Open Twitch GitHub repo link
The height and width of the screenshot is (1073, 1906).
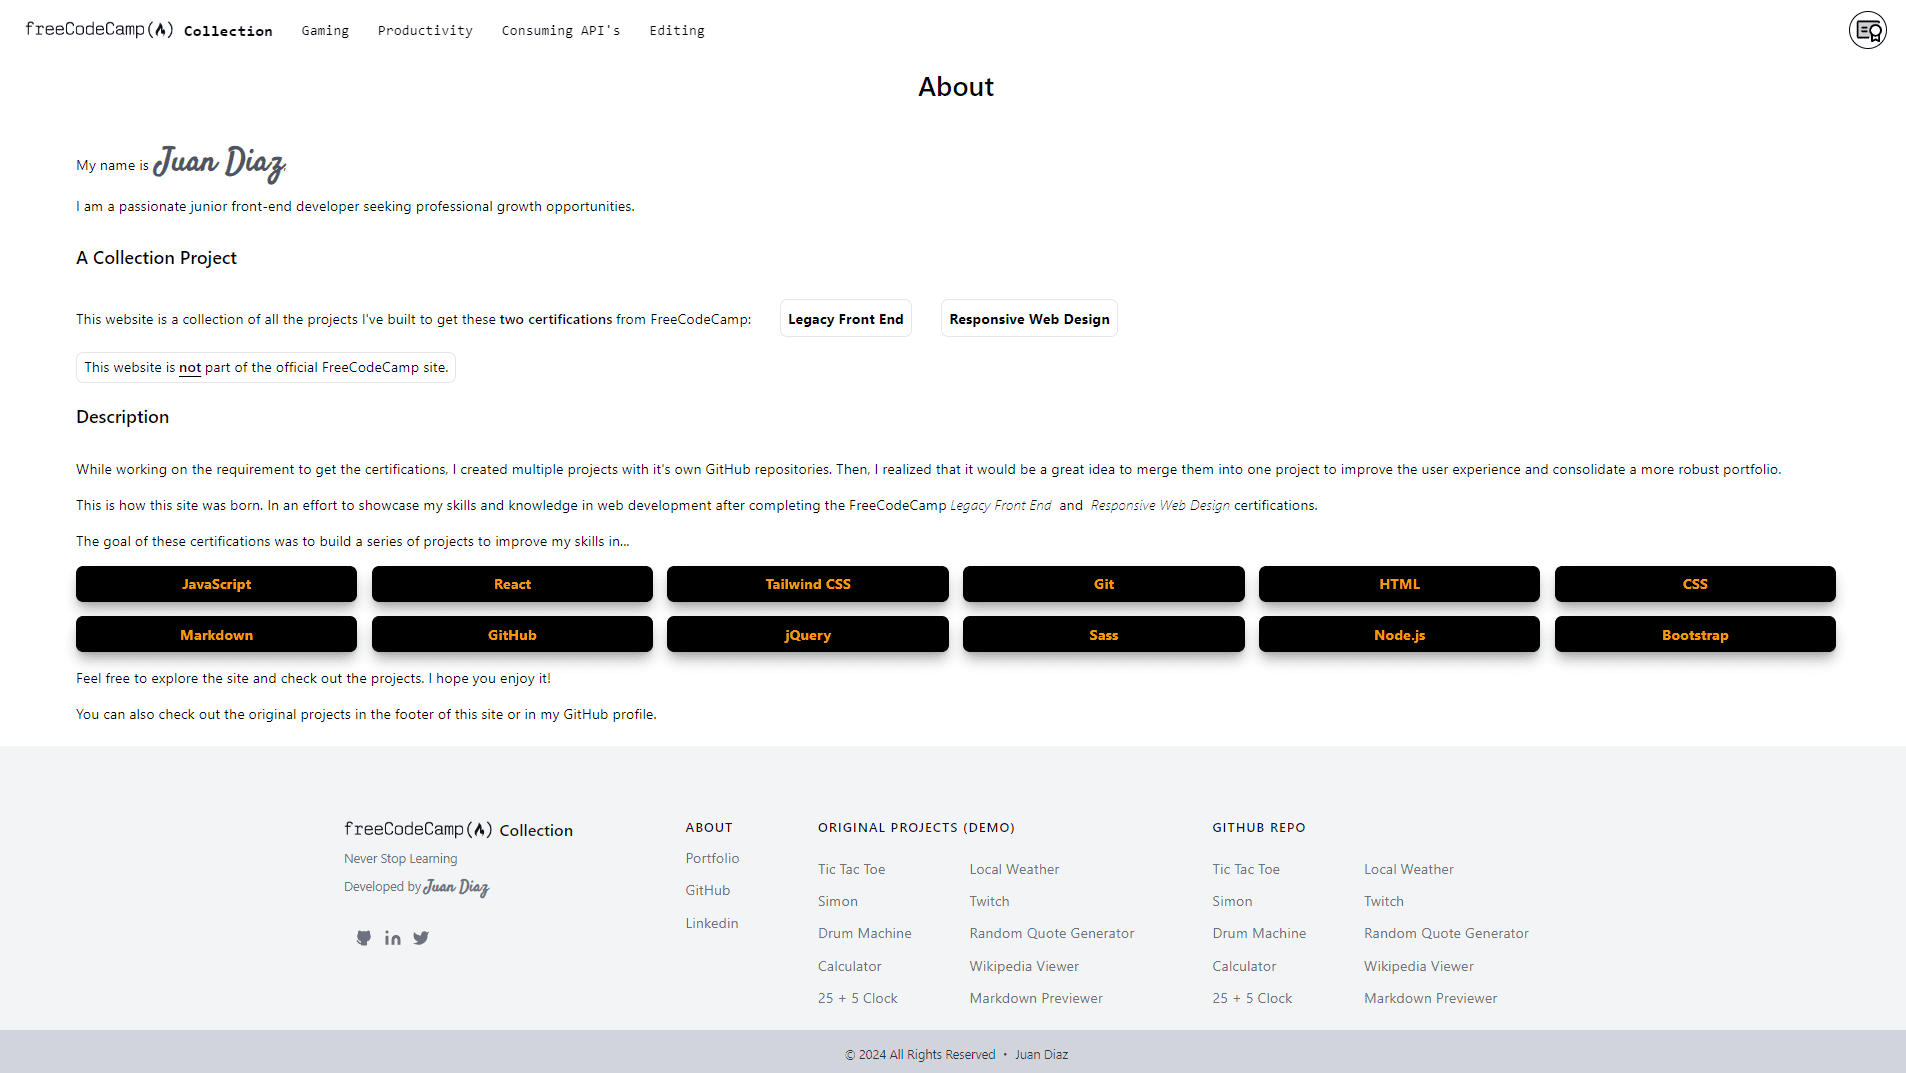1384,901
